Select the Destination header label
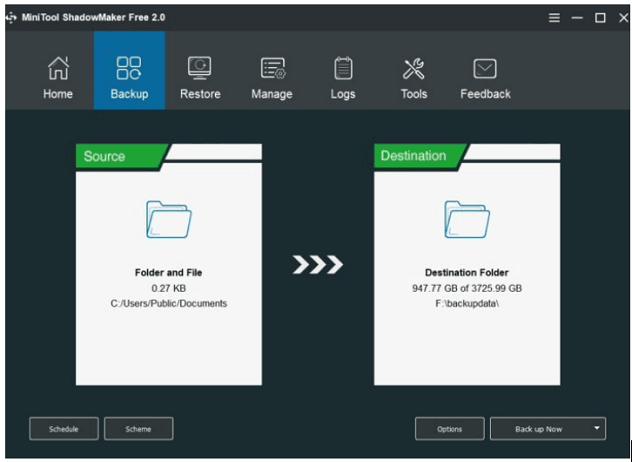This screenshot has width=632, height=462. point(414,156)
